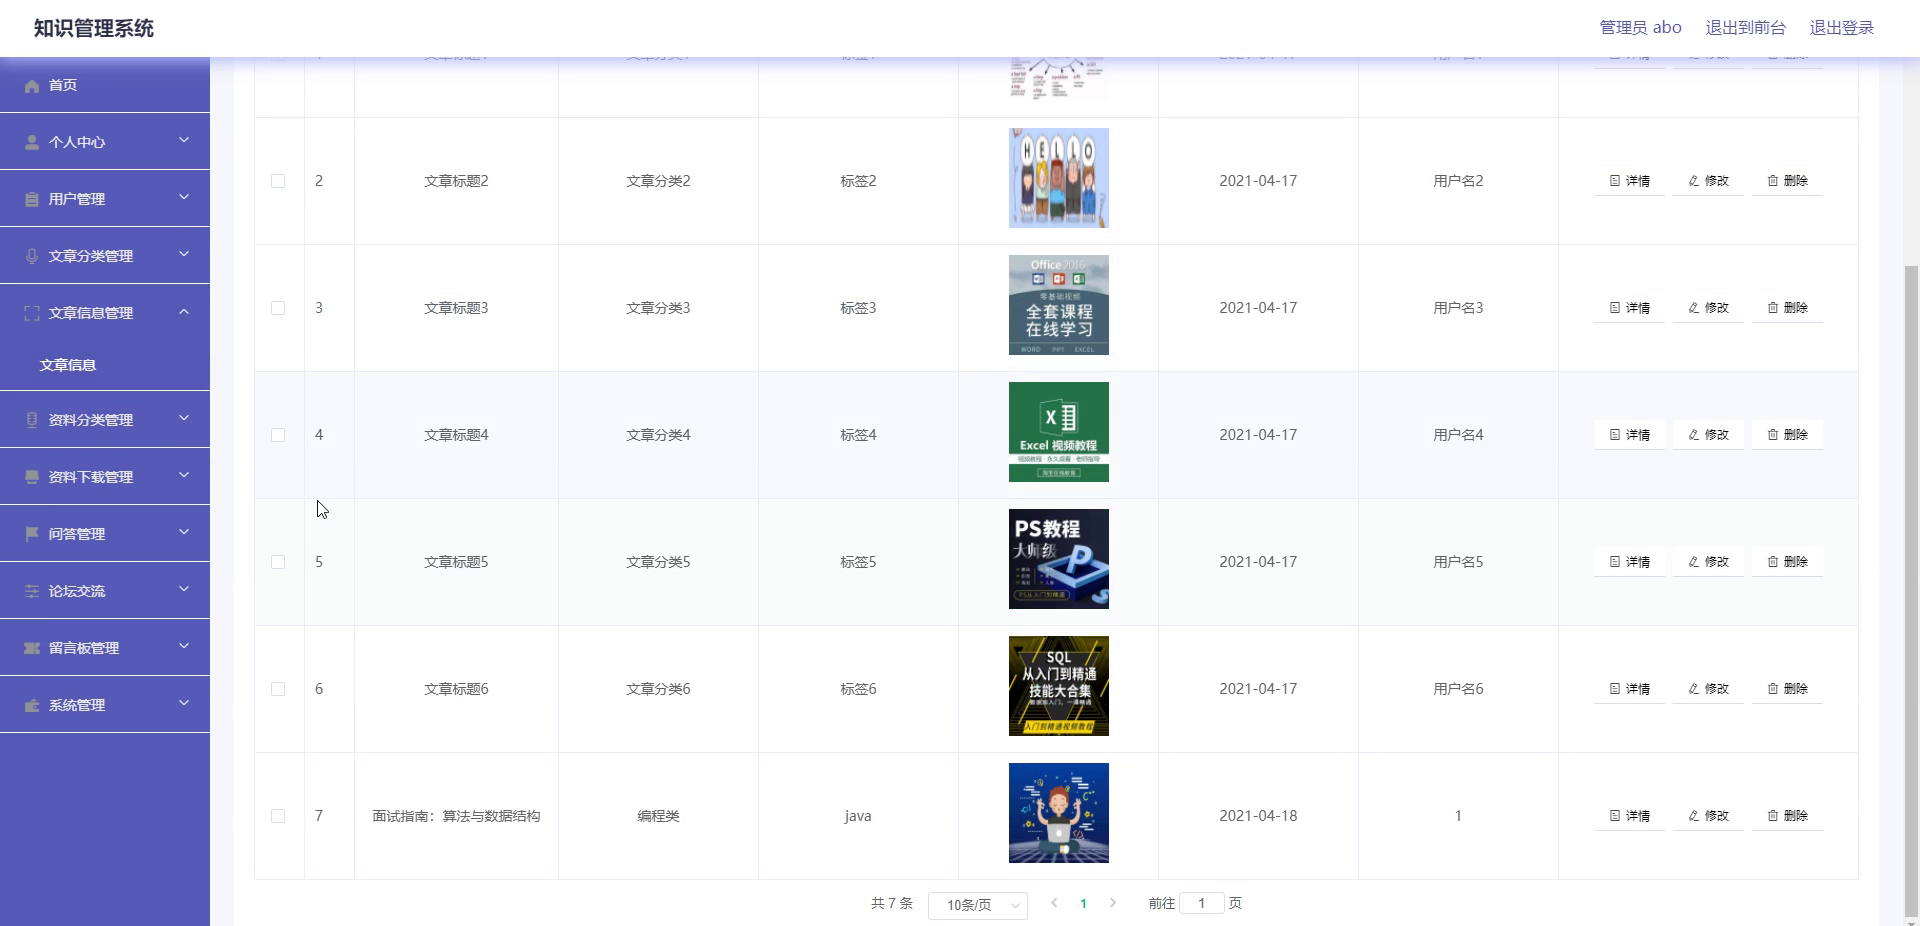Viewport: 1920px width, 926px height.
Task: Collapse the 文章信息管理 chevron
Action: pos(184,311)
